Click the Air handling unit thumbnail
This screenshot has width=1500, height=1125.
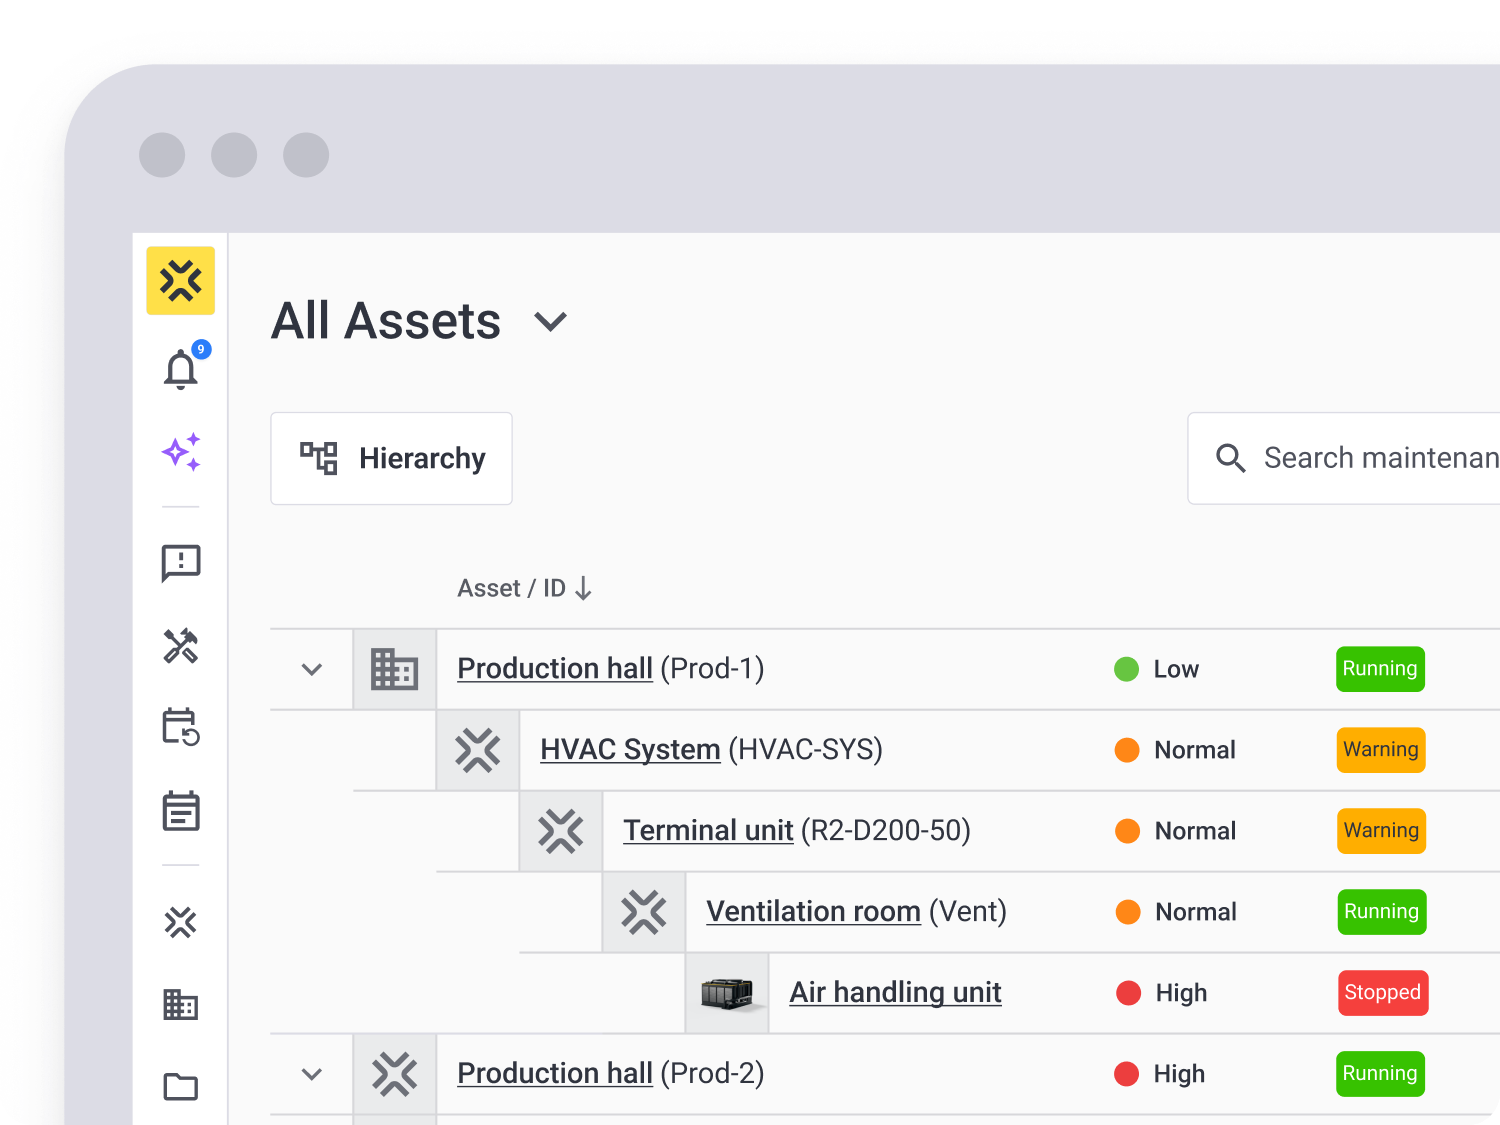[727, 993]
